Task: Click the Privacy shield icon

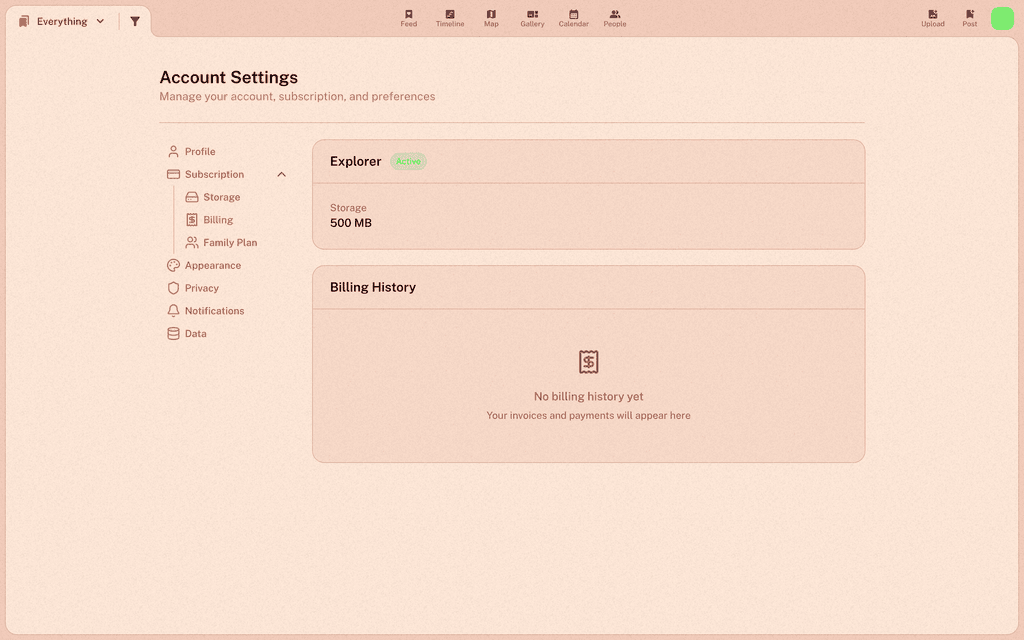Action: 173,288
